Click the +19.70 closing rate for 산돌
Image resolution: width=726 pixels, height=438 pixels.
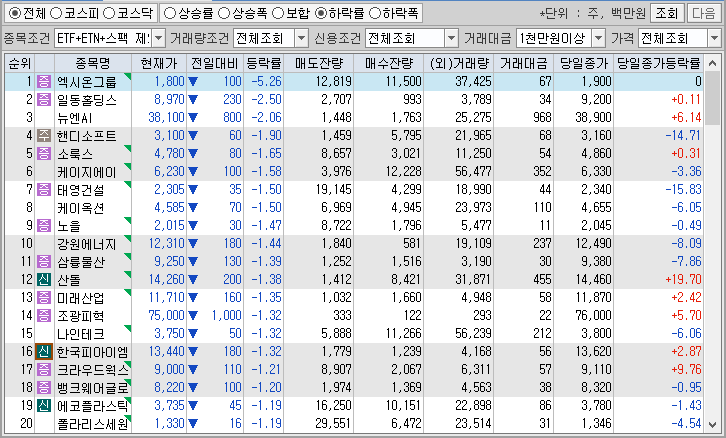[683, 280]
